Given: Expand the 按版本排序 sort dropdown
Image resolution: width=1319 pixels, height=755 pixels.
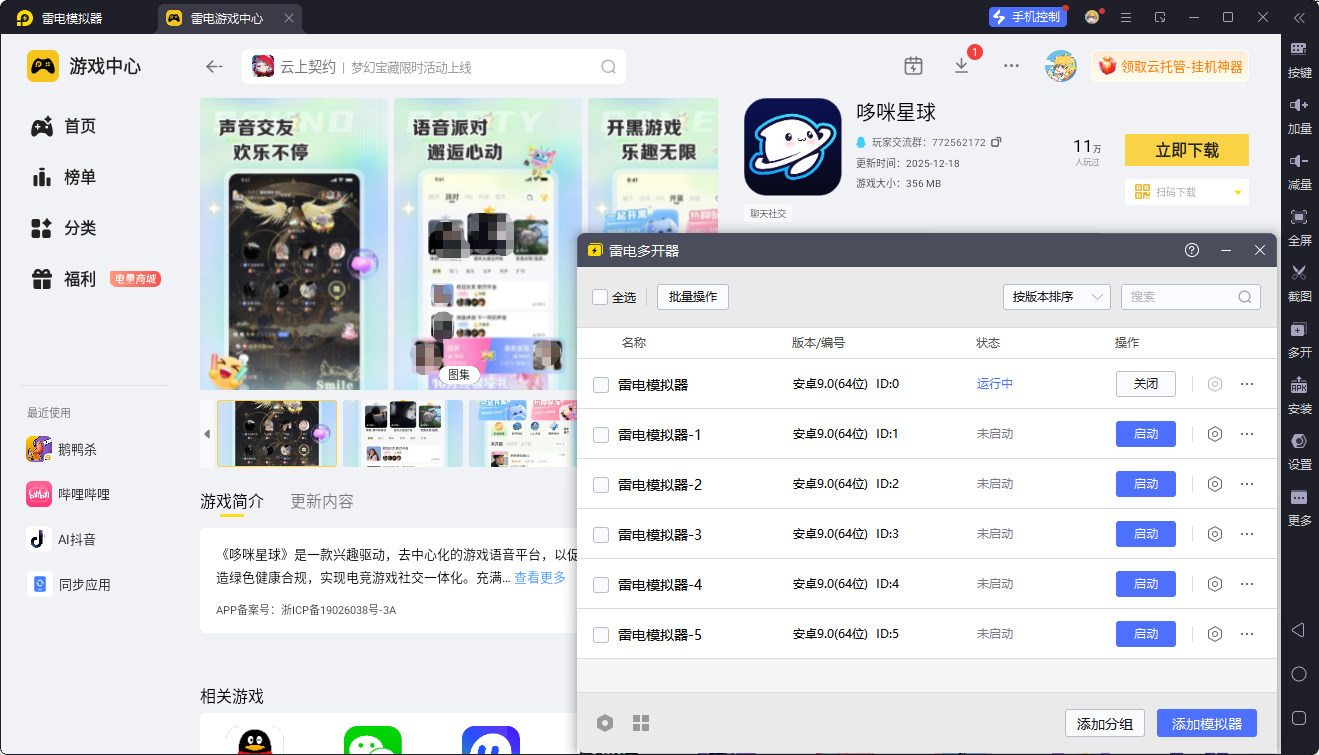Looking at the screenshot, I should [1056, 297].
